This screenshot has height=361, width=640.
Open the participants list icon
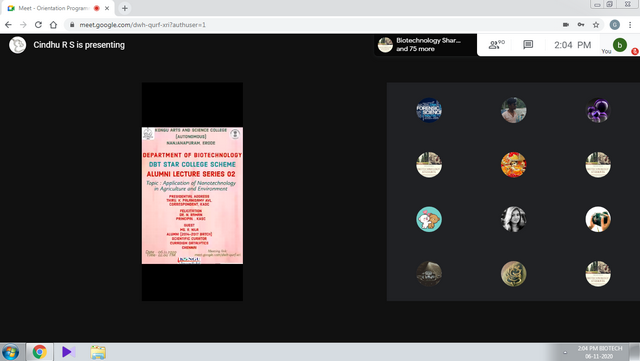[496, 45]
